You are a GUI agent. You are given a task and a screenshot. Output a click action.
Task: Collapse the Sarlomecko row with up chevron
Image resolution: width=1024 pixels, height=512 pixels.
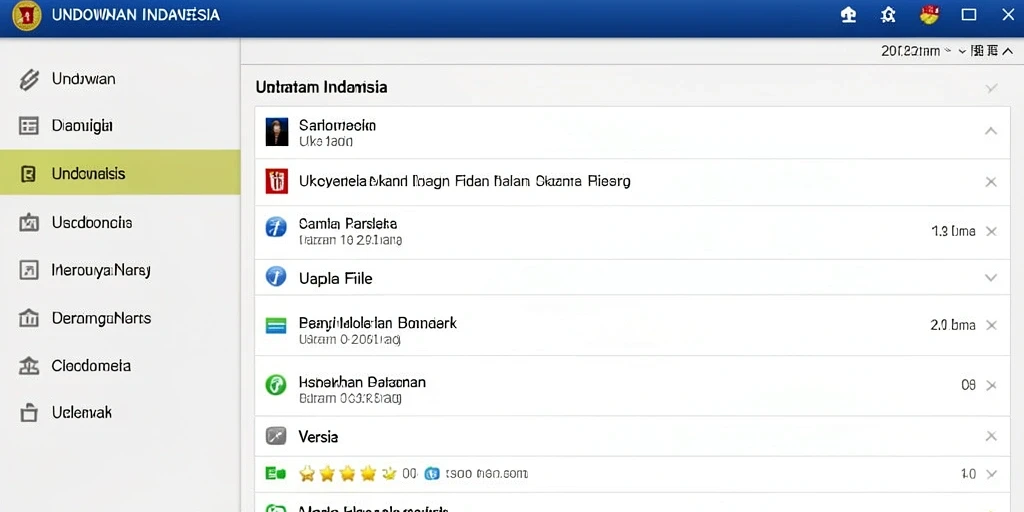point(991,131)
